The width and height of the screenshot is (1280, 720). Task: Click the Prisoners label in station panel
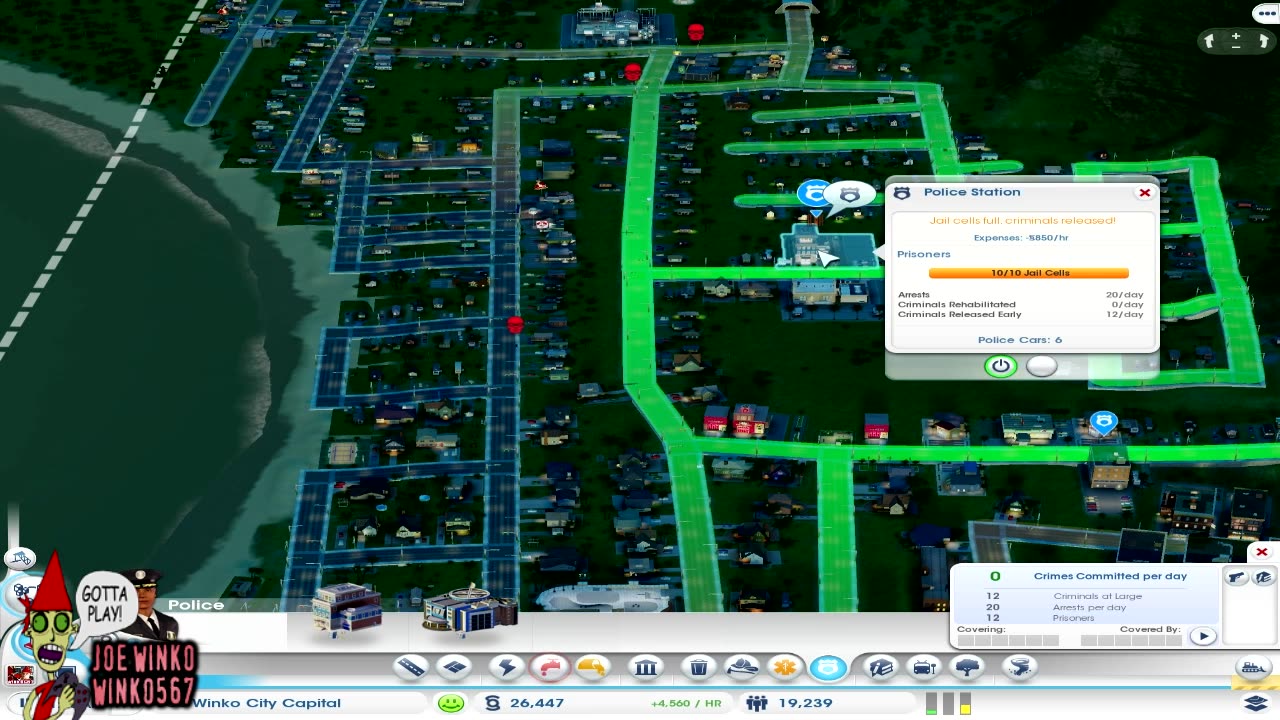[924, 254]
